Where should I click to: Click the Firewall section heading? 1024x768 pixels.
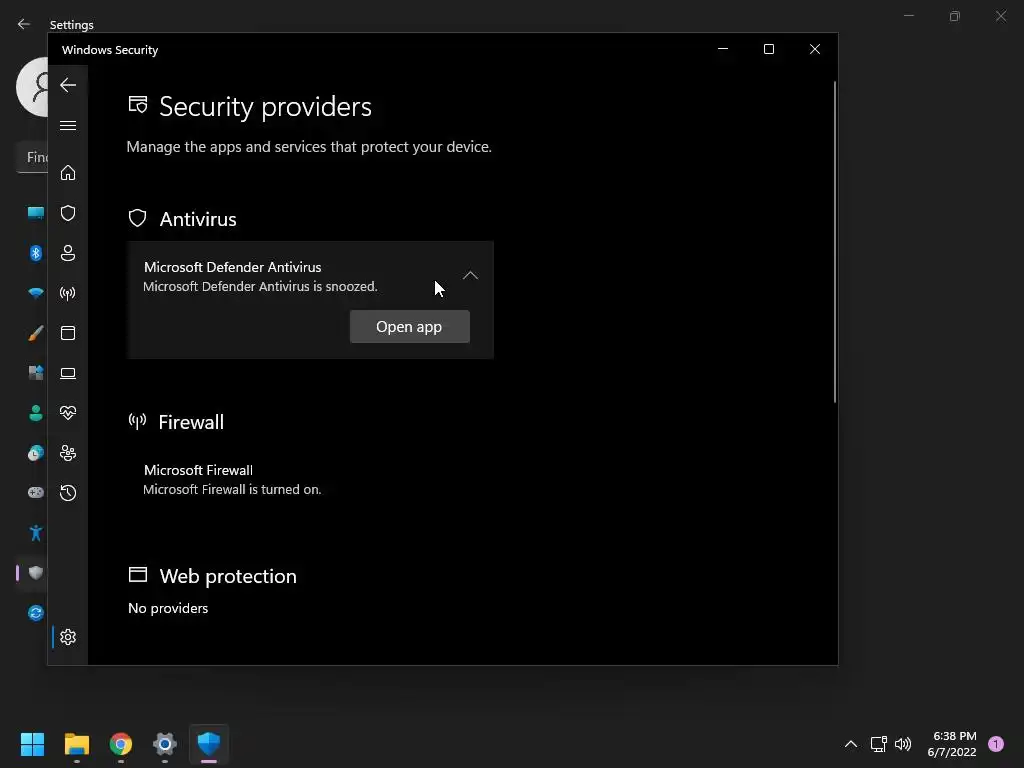click(x=191, y=422)
